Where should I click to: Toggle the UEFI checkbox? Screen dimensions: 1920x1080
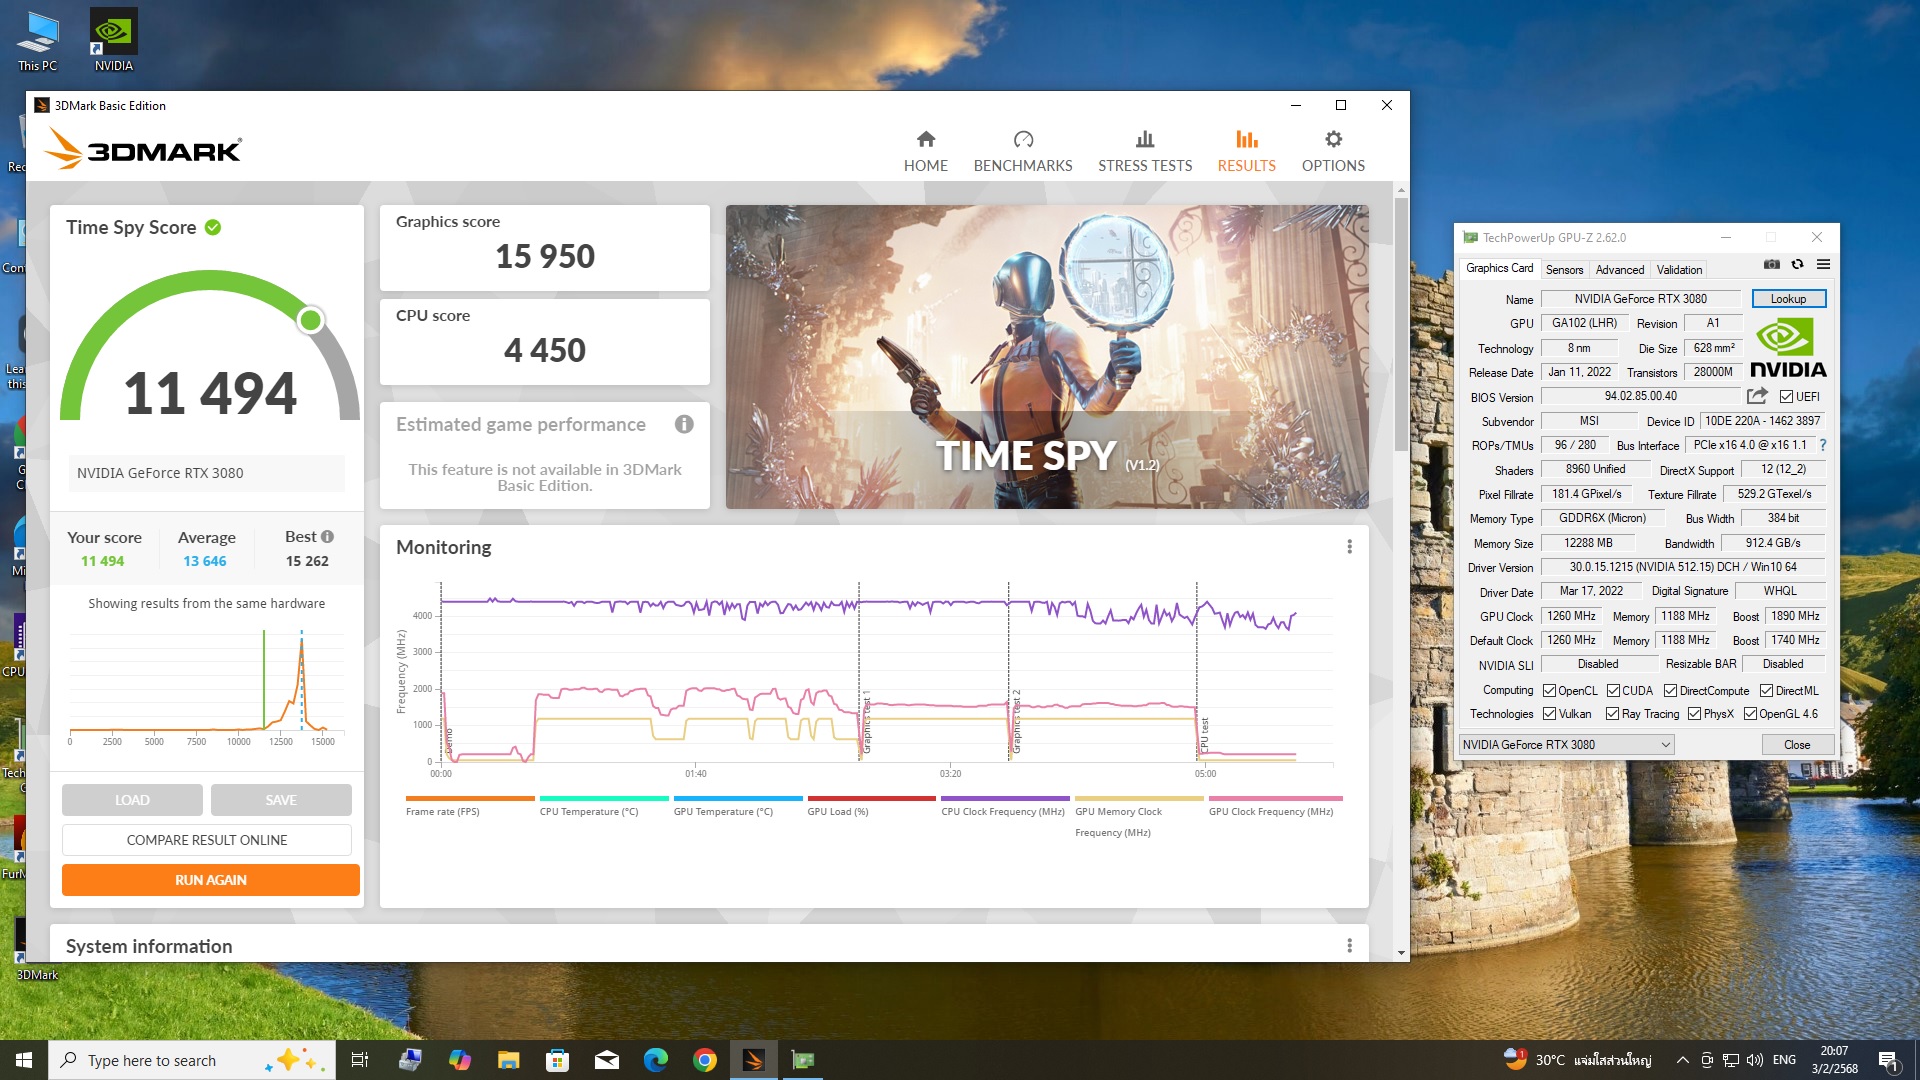click(1786, 397)
